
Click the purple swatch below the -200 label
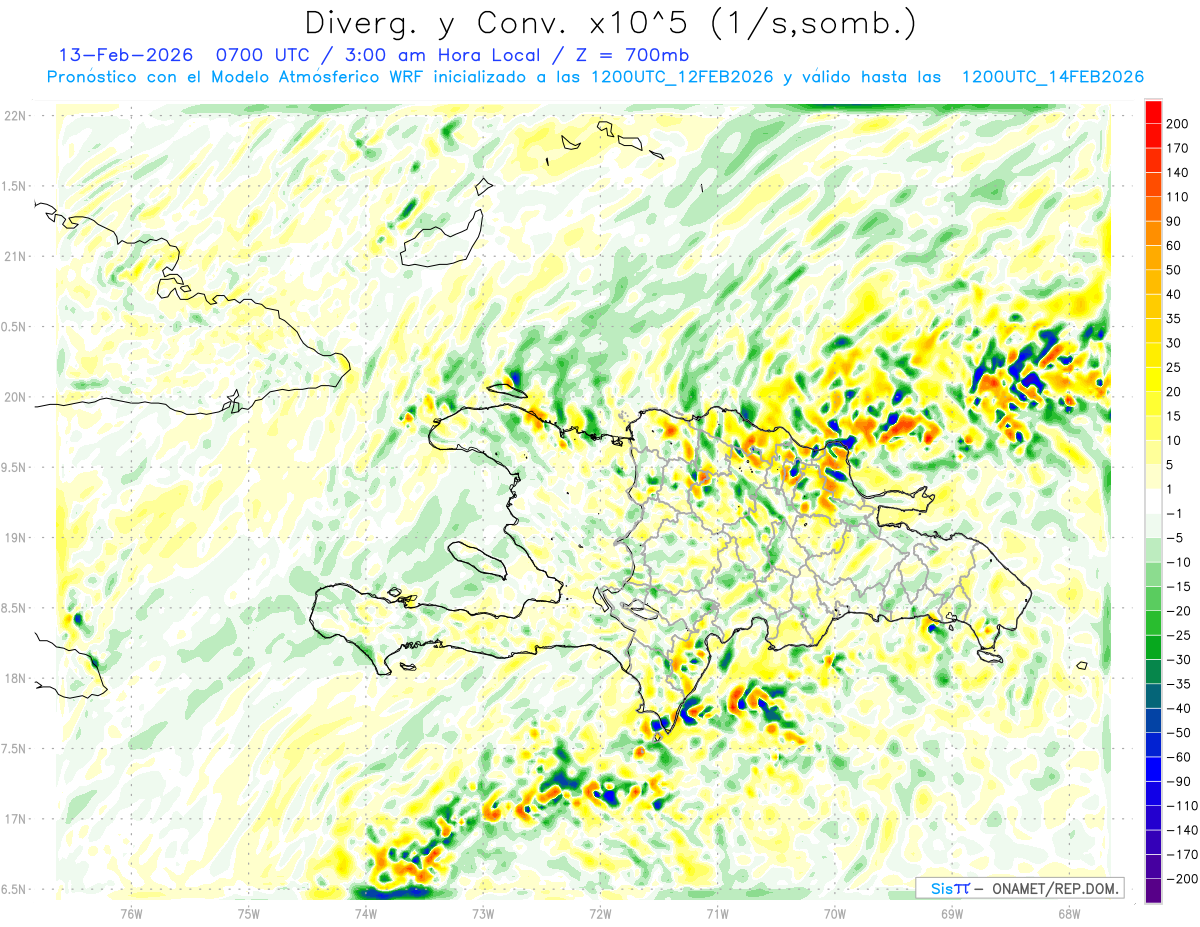click(1154, 892)
